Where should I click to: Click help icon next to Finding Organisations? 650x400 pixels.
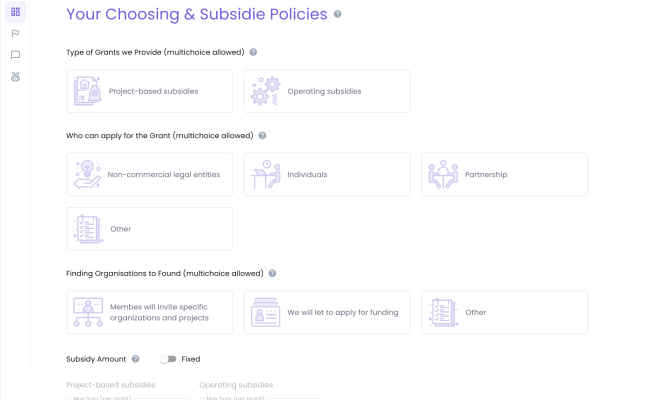[x=272, y=273]
